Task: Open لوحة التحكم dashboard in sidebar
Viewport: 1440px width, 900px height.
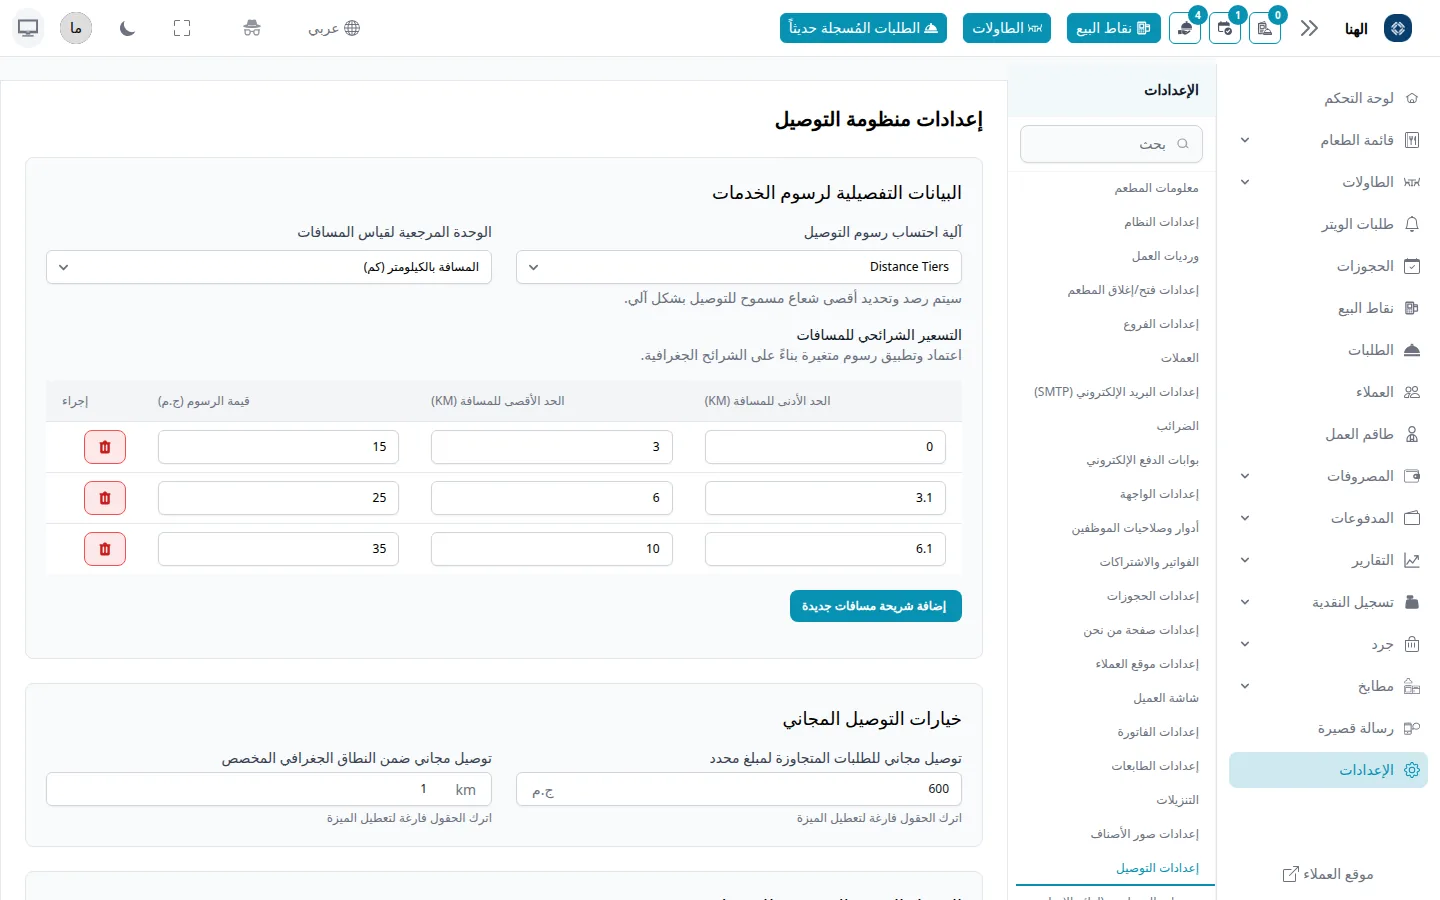Action: [1329, 98]
